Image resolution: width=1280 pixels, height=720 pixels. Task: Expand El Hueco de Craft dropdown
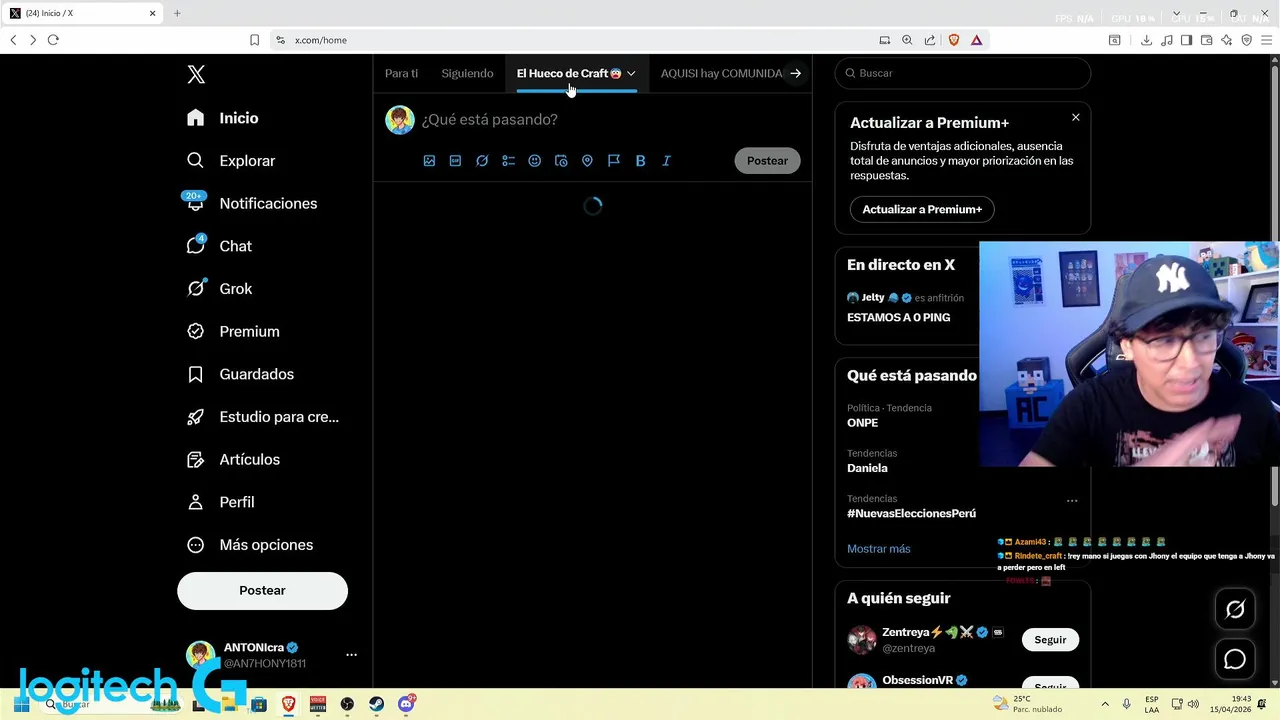[x=631, y=73]
